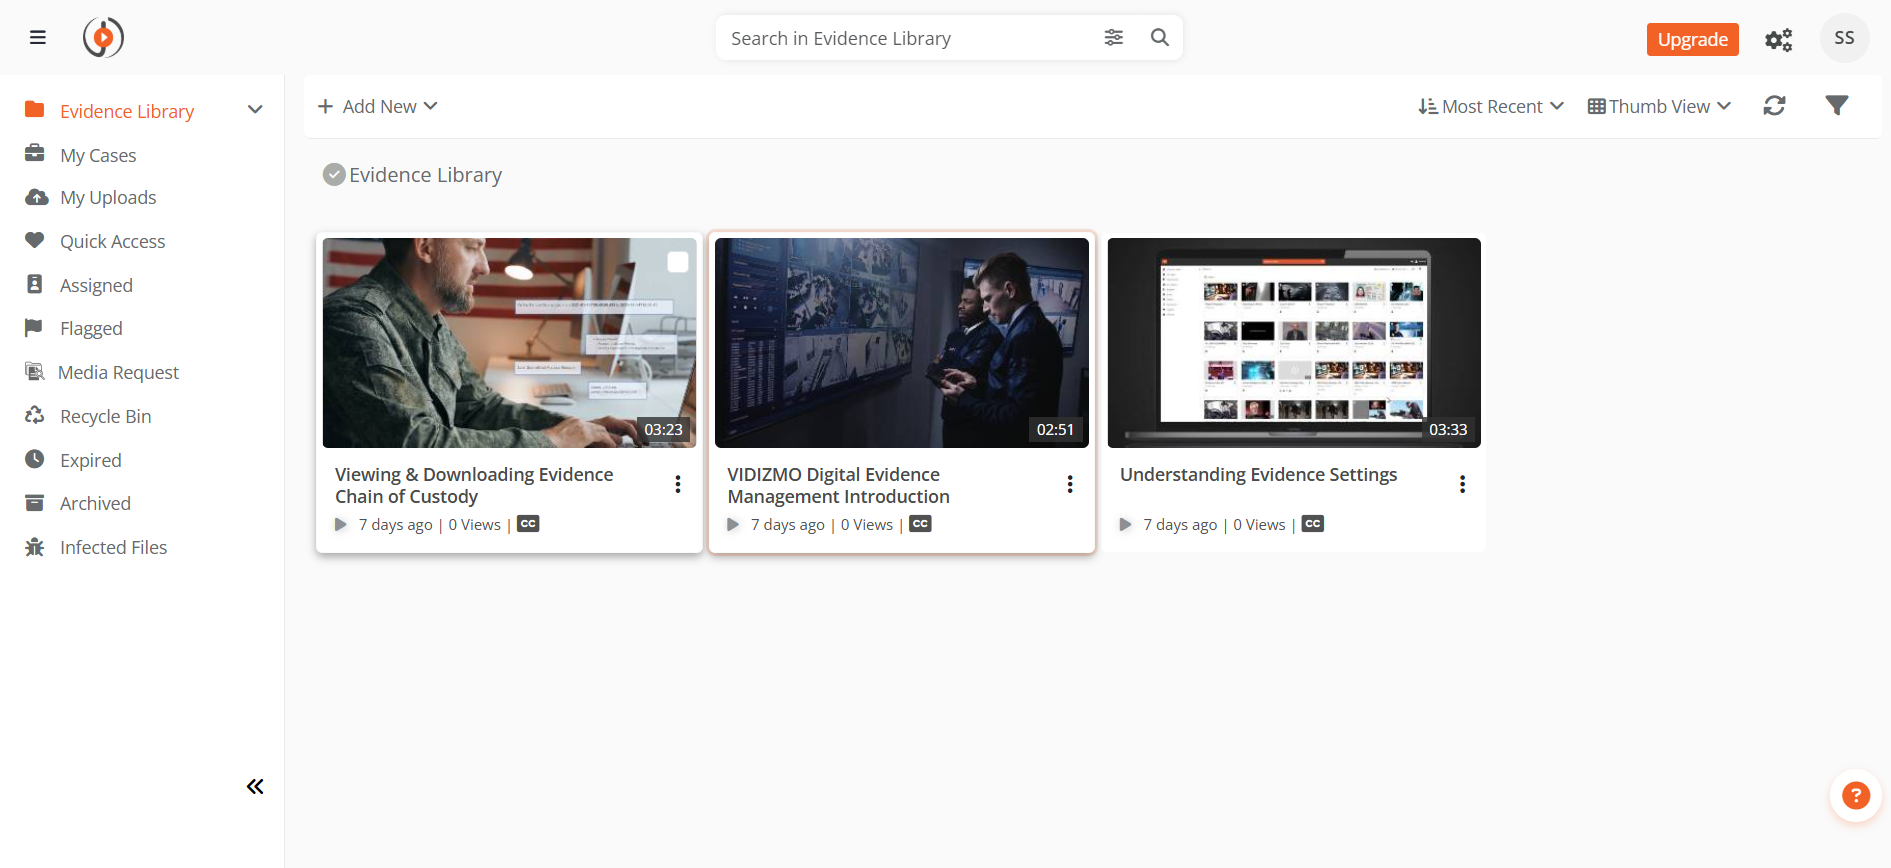
Task: Click the Infected Files bug icon
Action: point(35,547)
